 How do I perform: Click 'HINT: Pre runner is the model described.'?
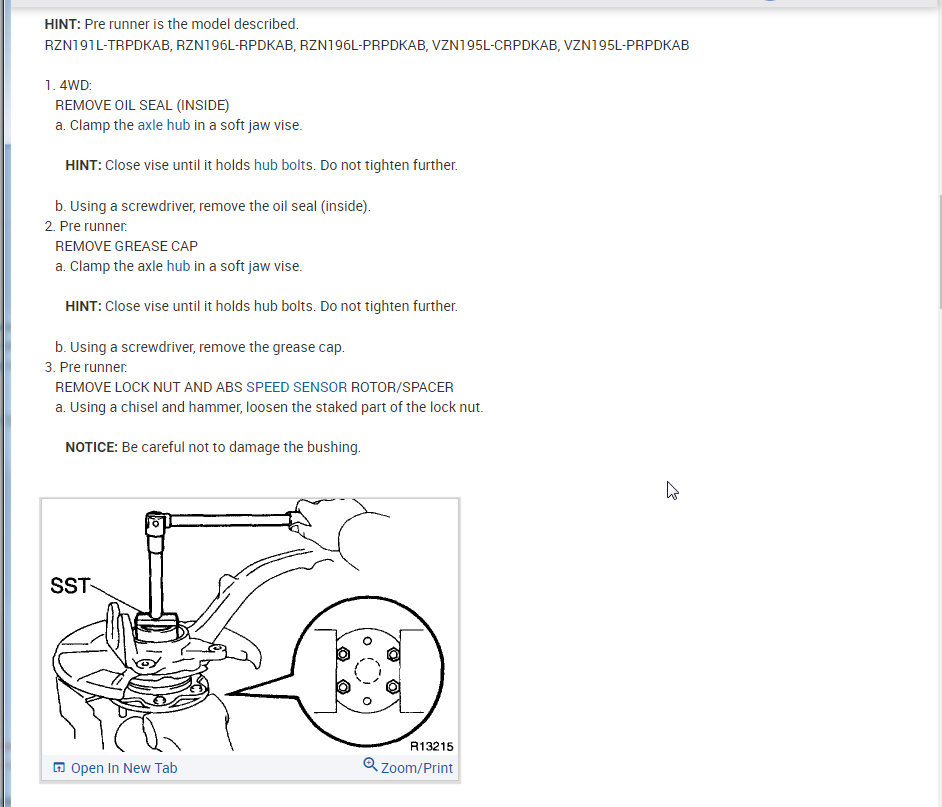click(x=171, y=24)
